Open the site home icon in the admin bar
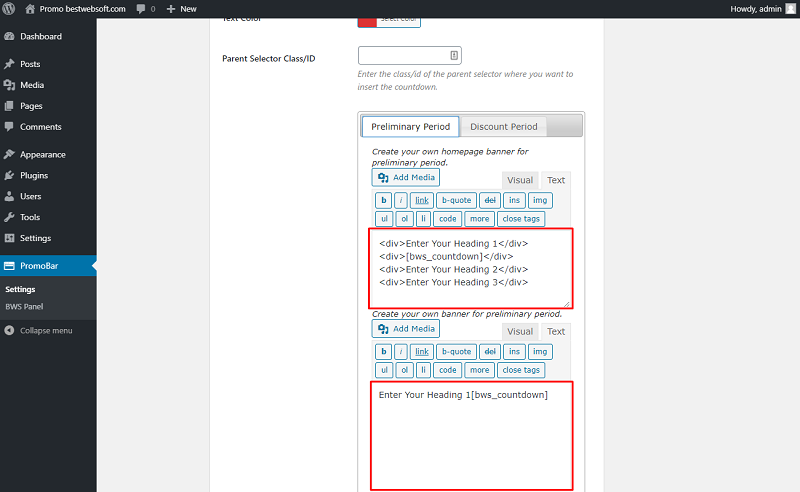 [30, 9]
